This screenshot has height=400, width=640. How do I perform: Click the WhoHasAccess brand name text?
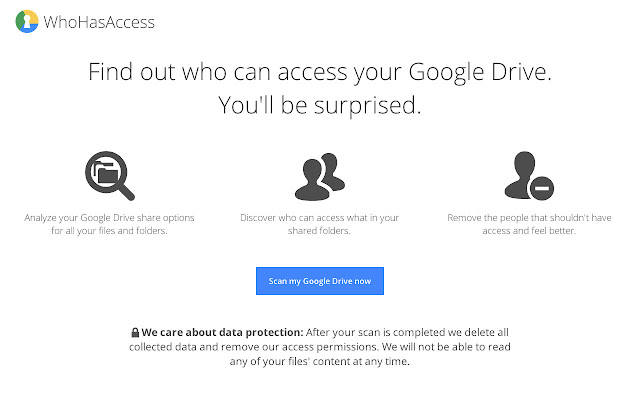98,21
